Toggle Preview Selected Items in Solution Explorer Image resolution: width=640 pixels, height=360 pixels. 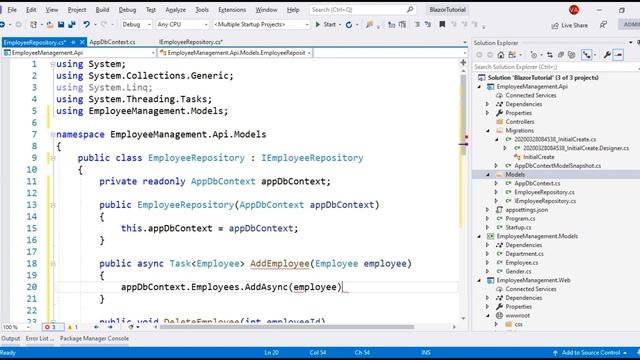click(618, 55)
